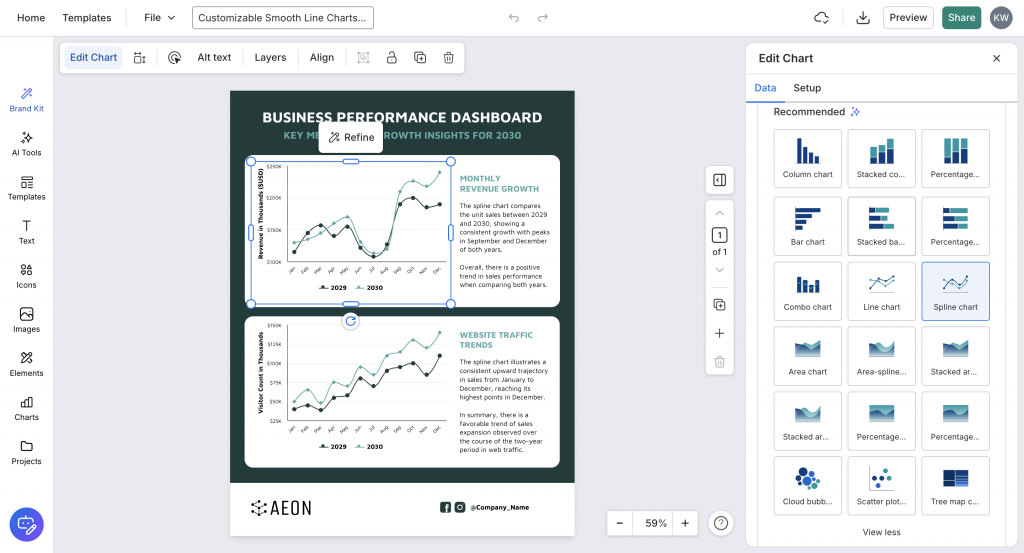Click the resize chart icon in toolbar

140,57
